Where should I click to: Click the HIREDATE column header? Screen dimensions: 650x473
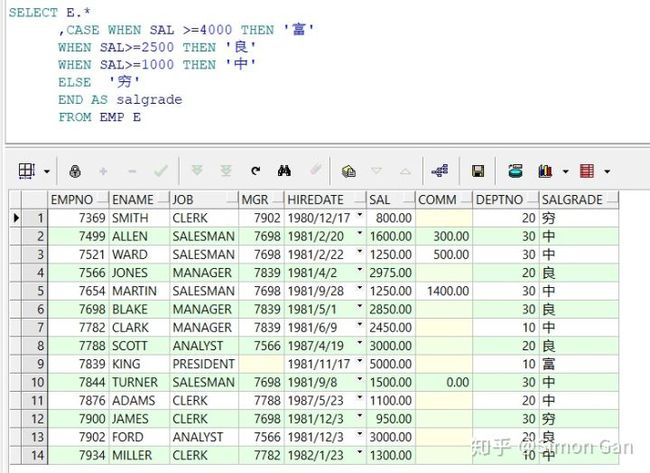click(x=325, y=200)
